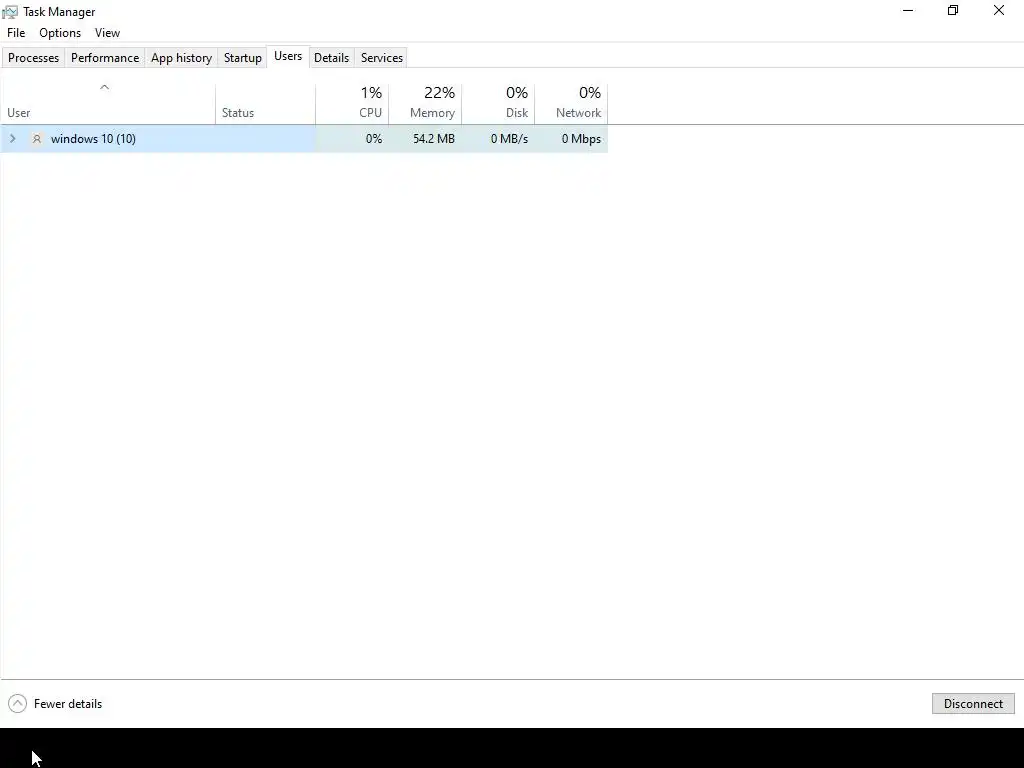The height and width of the screenshot is (768, 1024).
Task: Minimize the Task Manager window
Action: click(x=908, y=10)
